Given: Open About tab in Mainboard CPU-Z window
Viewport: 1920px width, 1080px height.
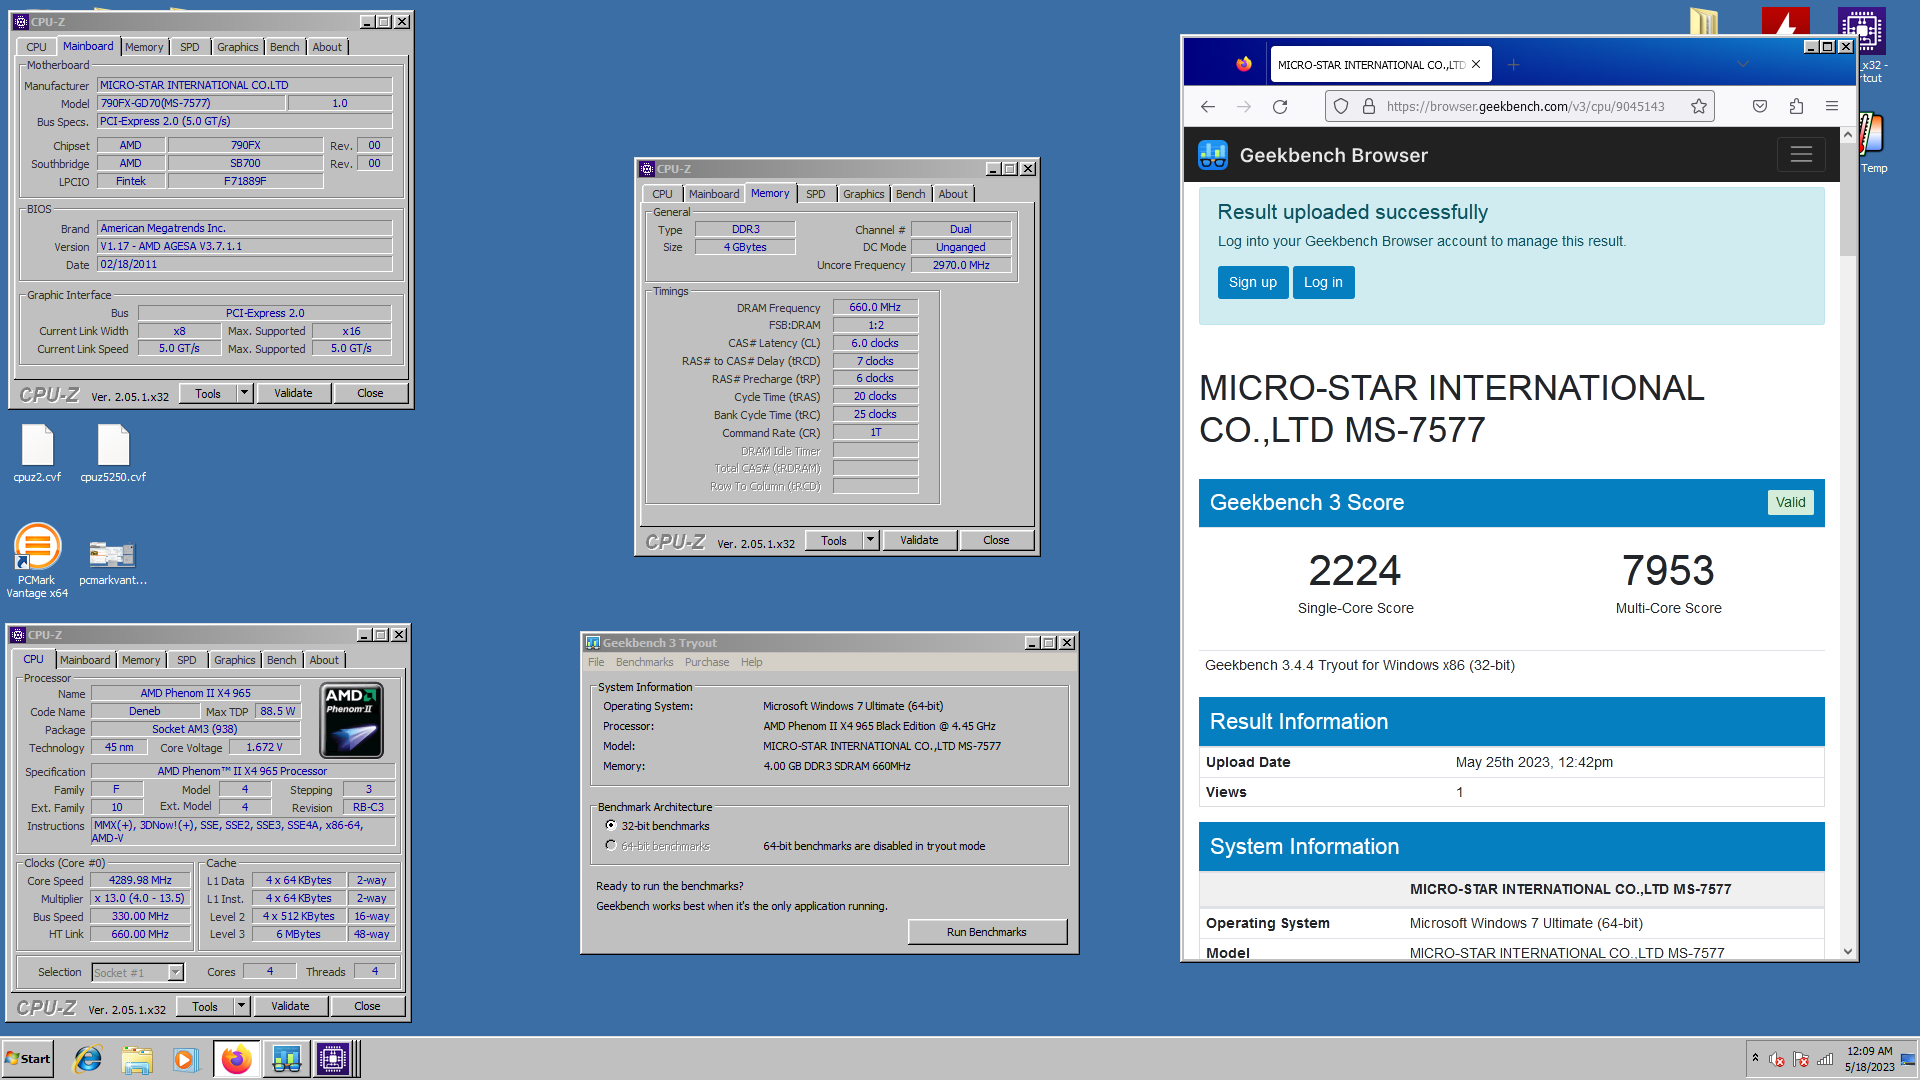Looking at the screenshot, I should coord(327,47).
